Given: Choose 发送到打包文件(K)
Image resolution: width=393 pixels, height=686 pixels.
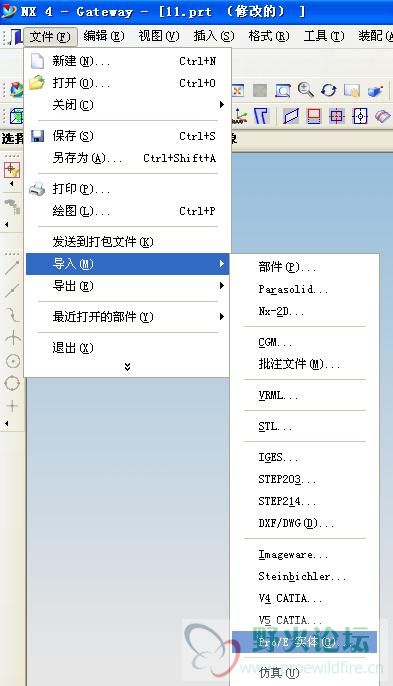Looking at the screenshot, I should pyautogui.click(x=127, y=242).
